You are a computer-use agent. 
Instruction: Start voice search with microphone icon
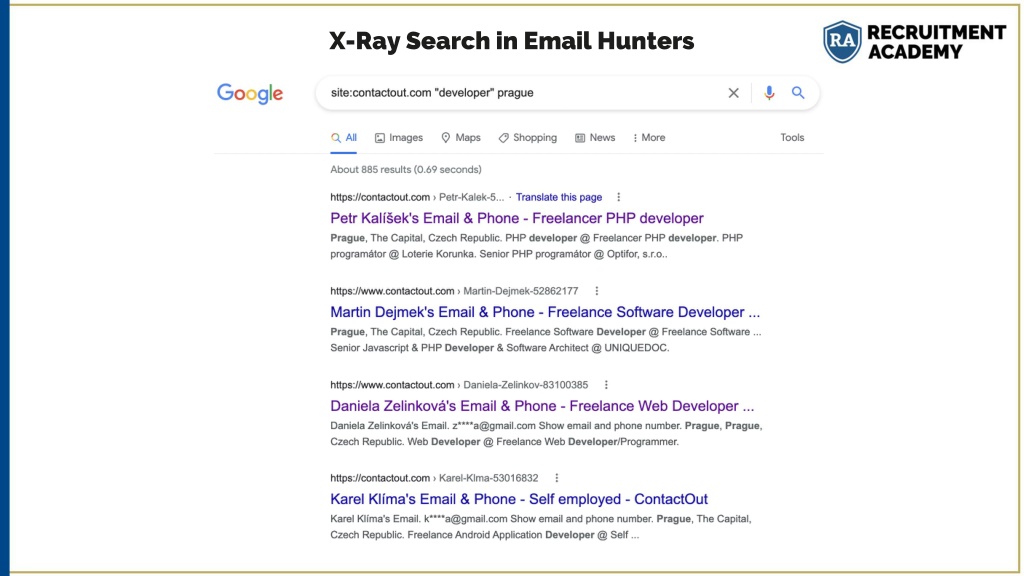click(x=769, y=93)
